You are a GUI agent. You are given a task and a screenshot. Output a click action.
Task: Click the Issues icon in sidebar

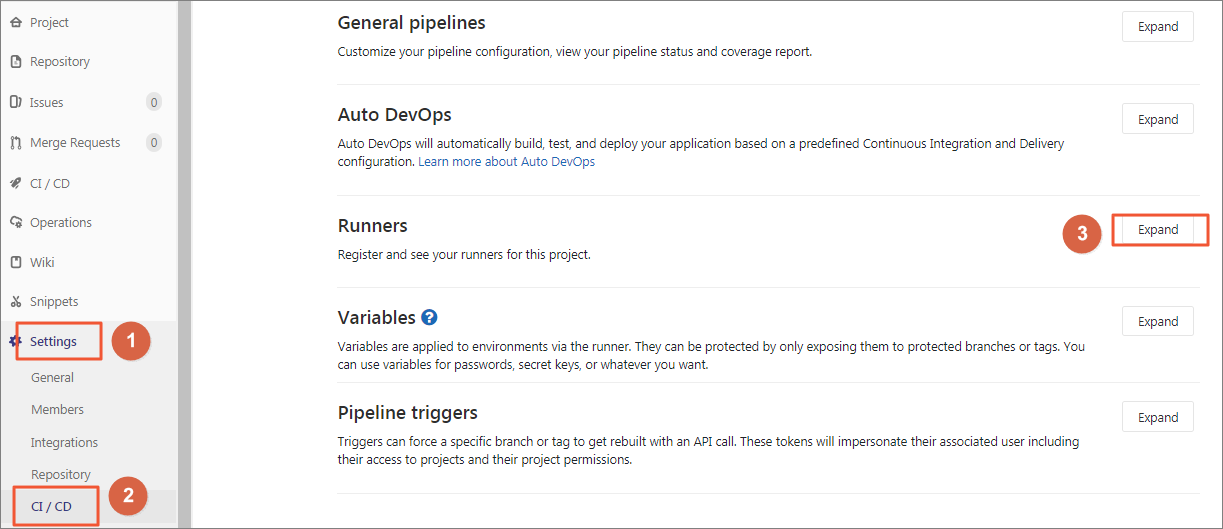pos(15,102)
